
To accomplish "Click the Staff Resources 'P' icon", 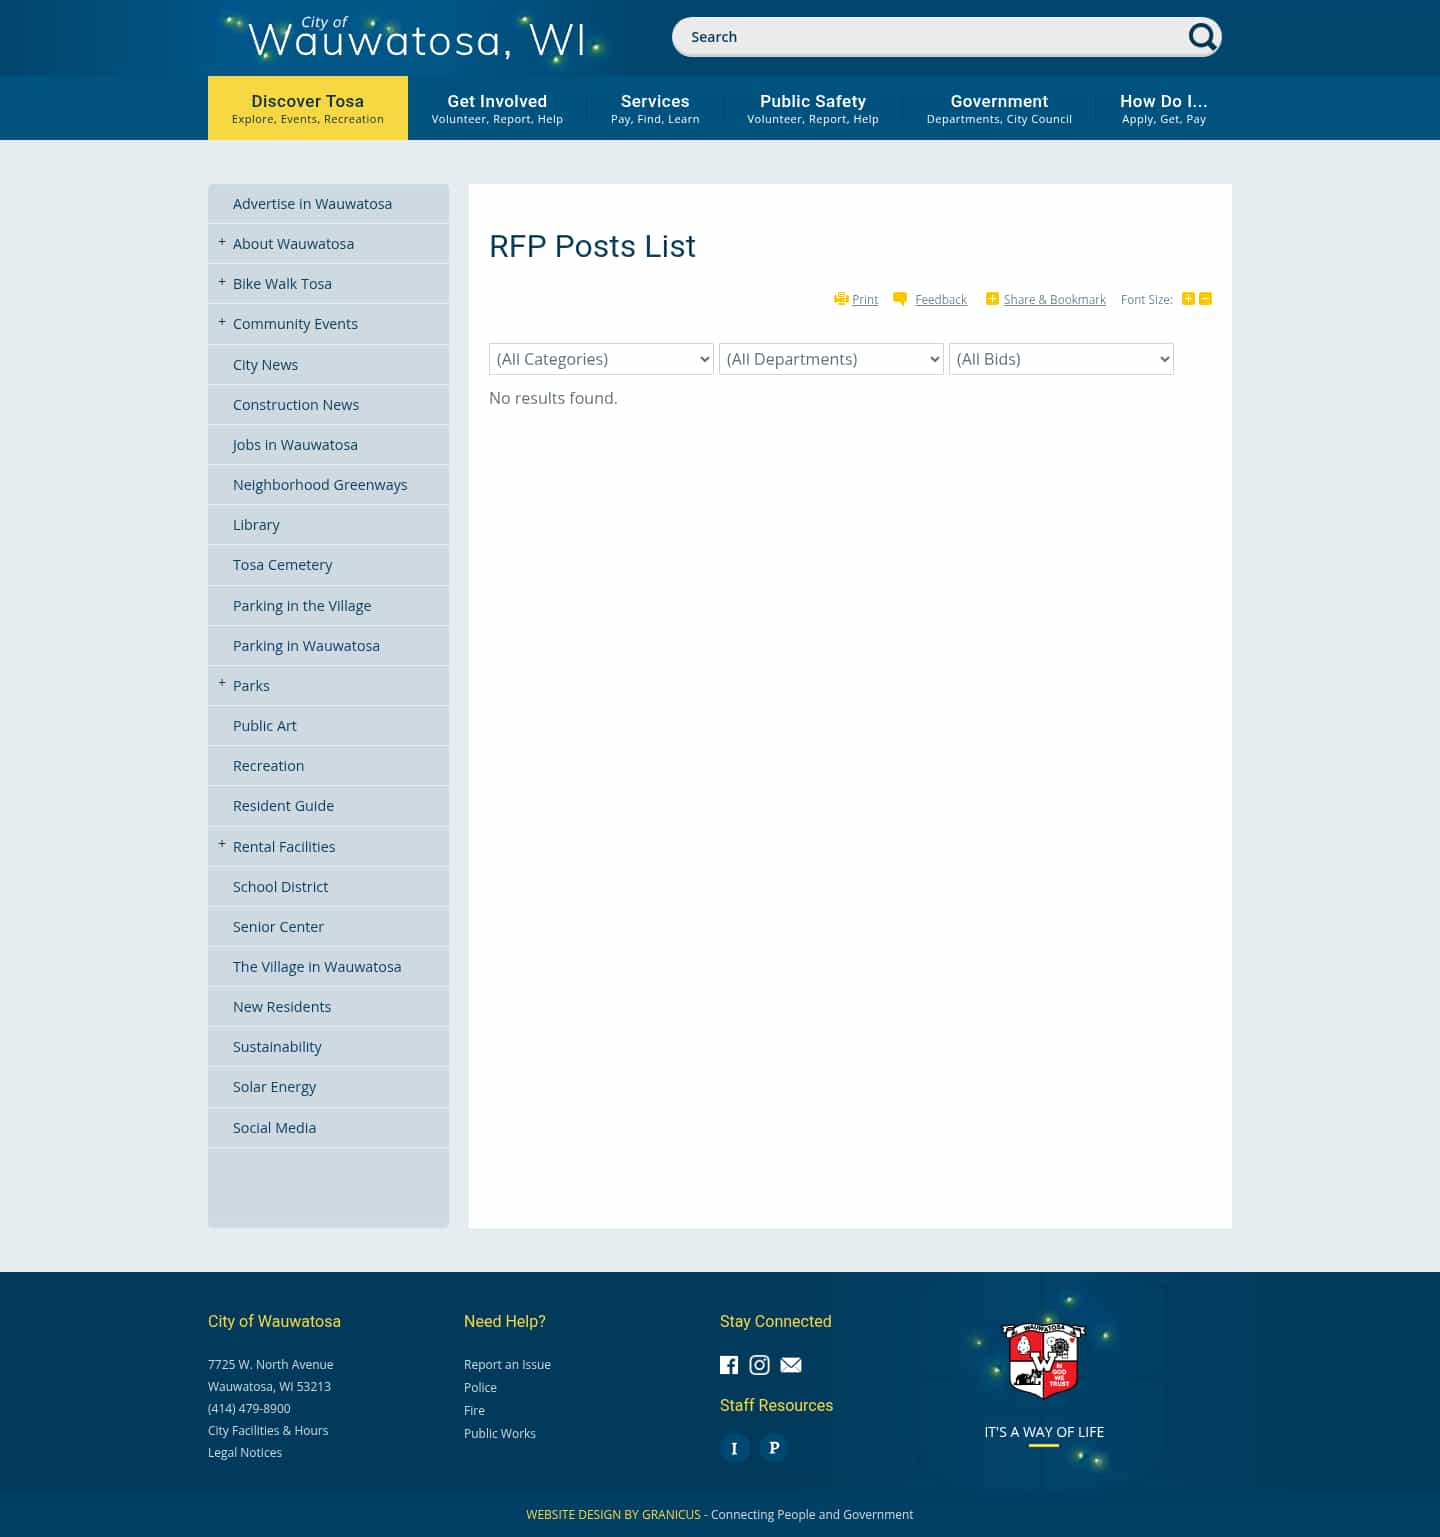I will point(774,1448).
